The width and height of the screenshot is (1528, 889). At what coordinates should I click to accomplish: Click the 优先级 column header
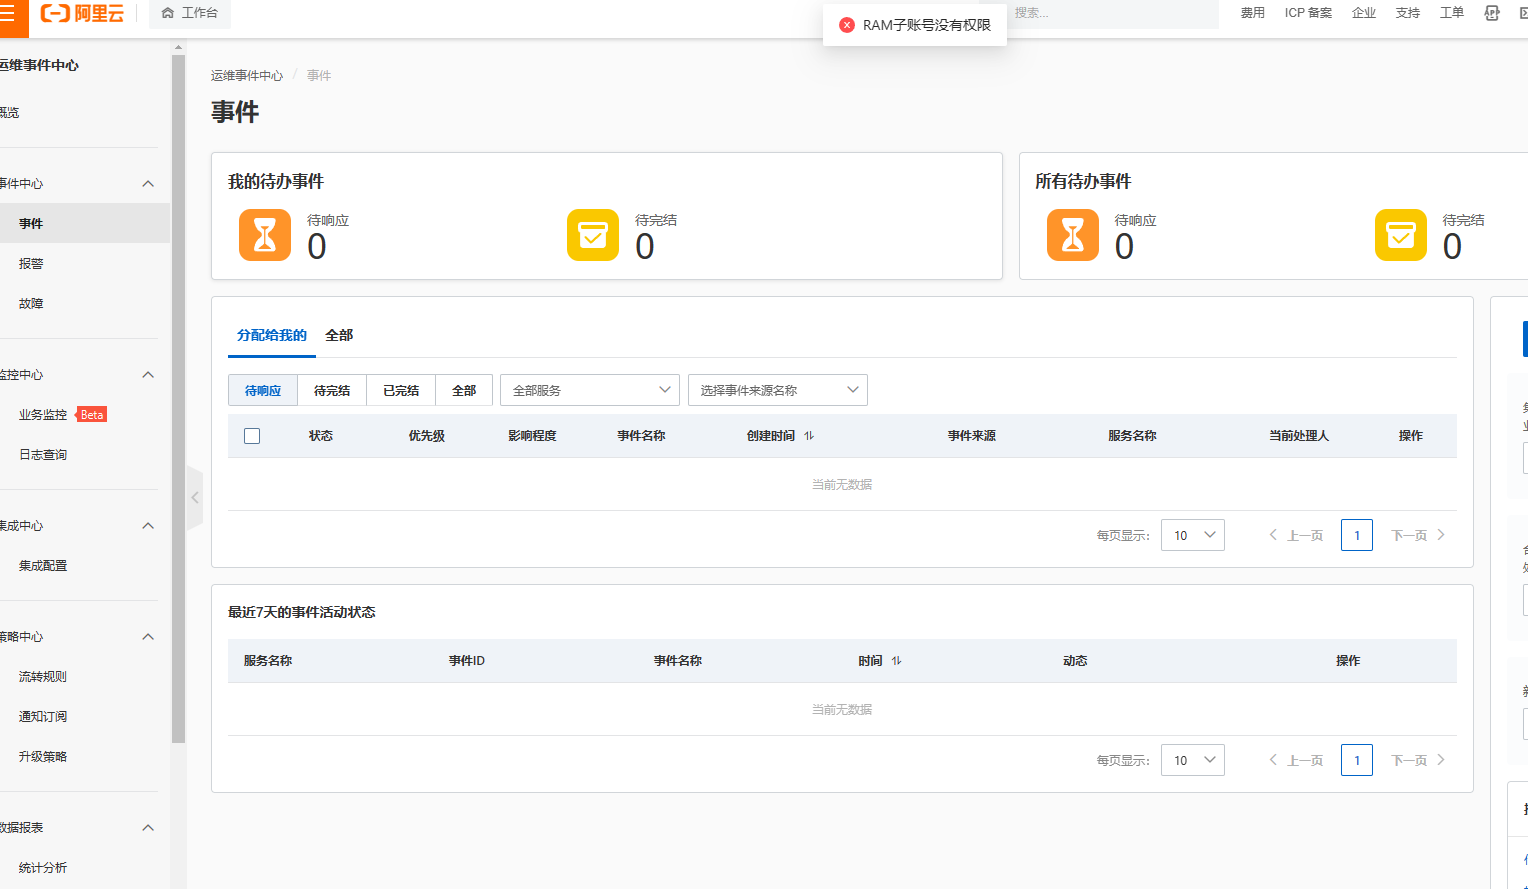point(427,436)
